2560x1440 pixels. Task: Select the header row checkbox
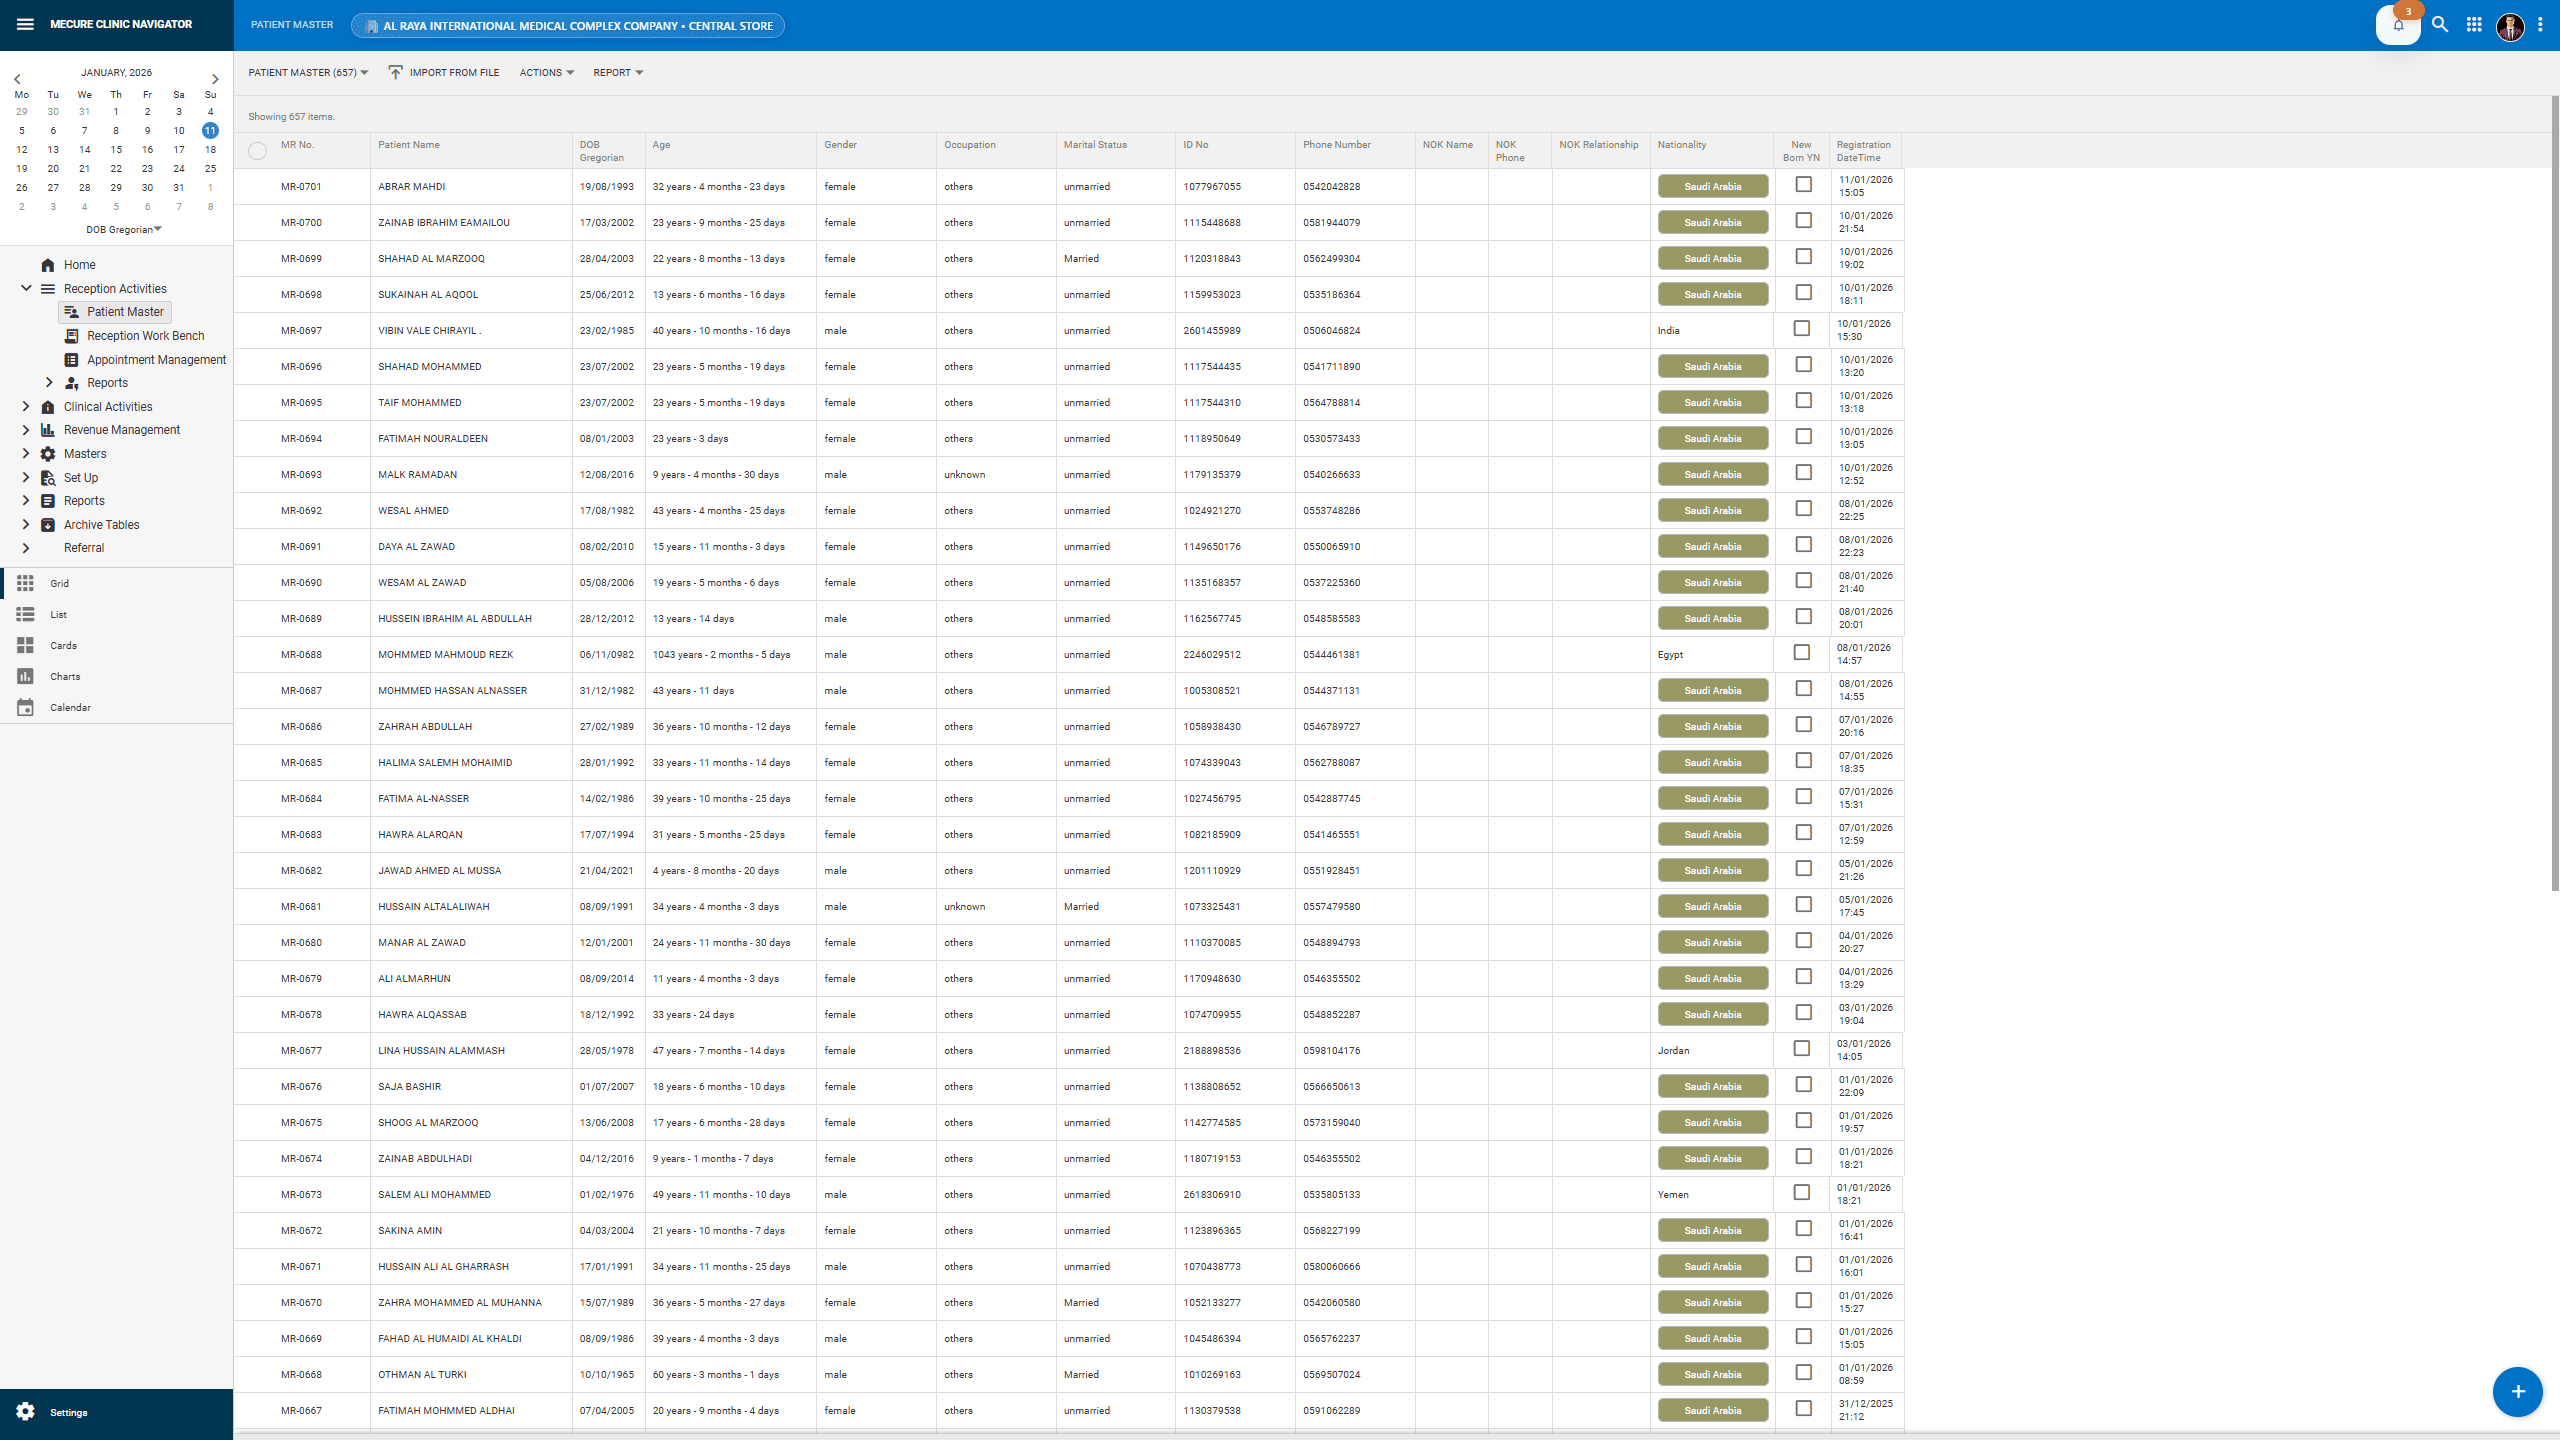point(257,151)
